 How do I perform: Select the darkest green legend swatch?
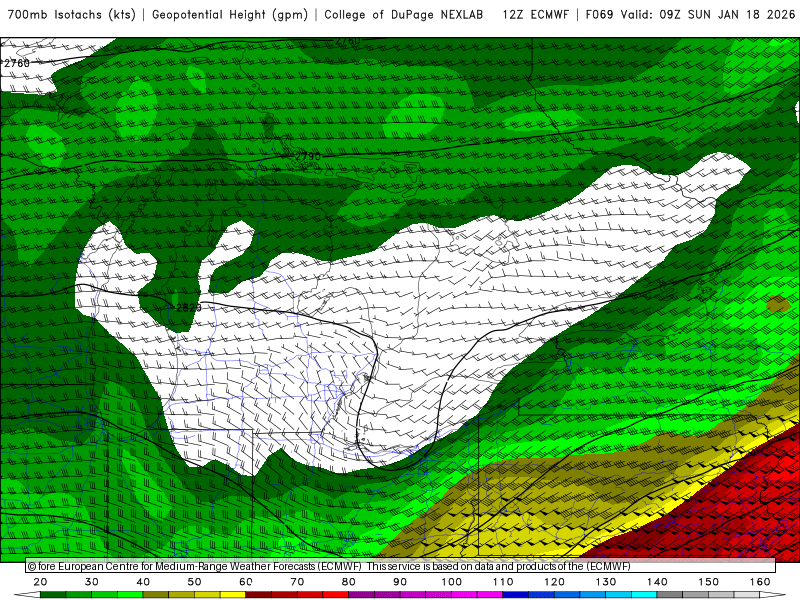pos(53,594)
